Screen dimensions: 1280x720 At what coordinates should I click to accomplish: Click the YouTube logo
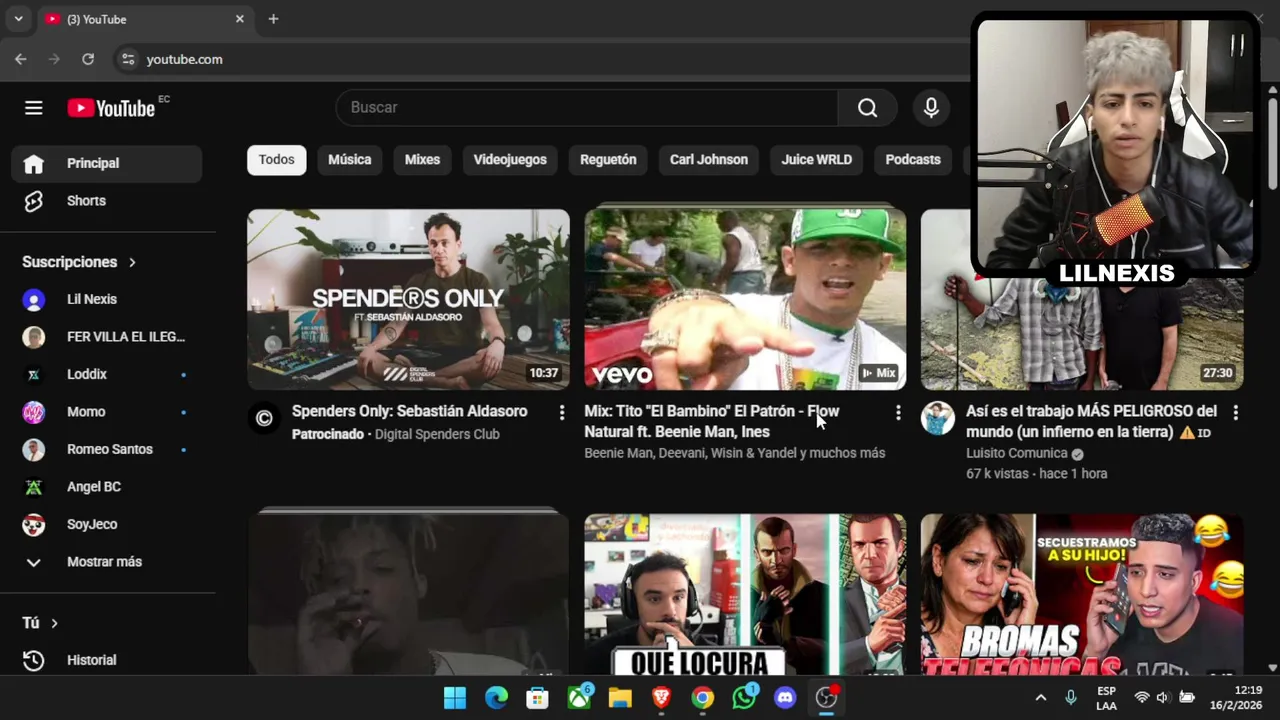tap(111, 108)
